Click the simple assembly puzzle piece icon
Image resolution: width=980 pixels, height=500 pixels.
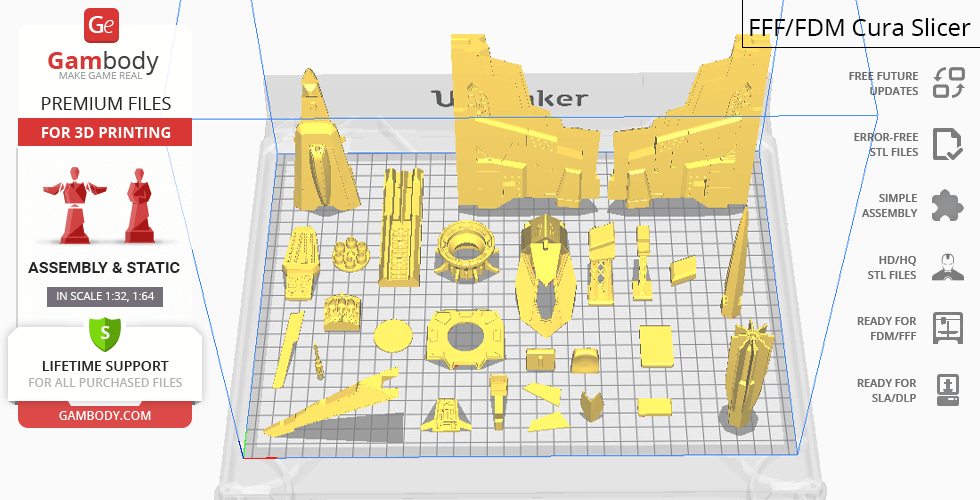click(947, 206)
